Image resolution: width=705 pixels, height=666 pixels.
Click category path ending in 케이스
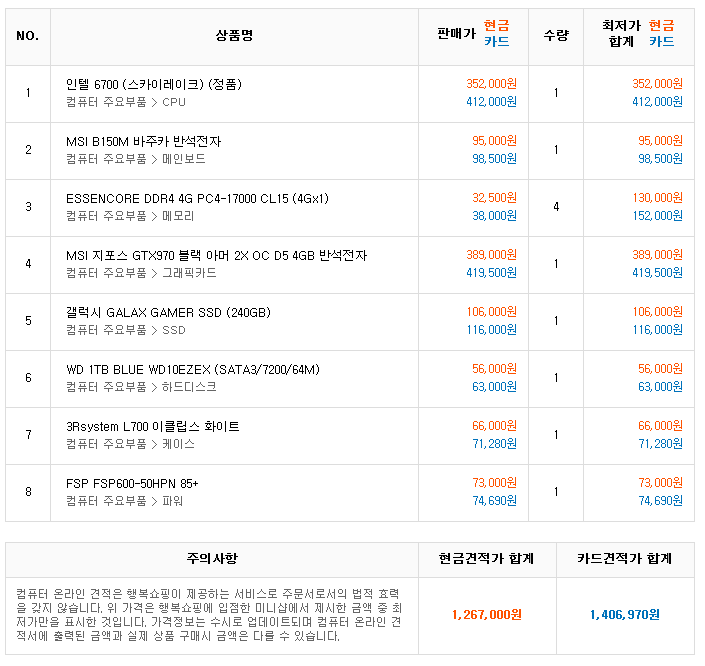click(x=130, y=444)
